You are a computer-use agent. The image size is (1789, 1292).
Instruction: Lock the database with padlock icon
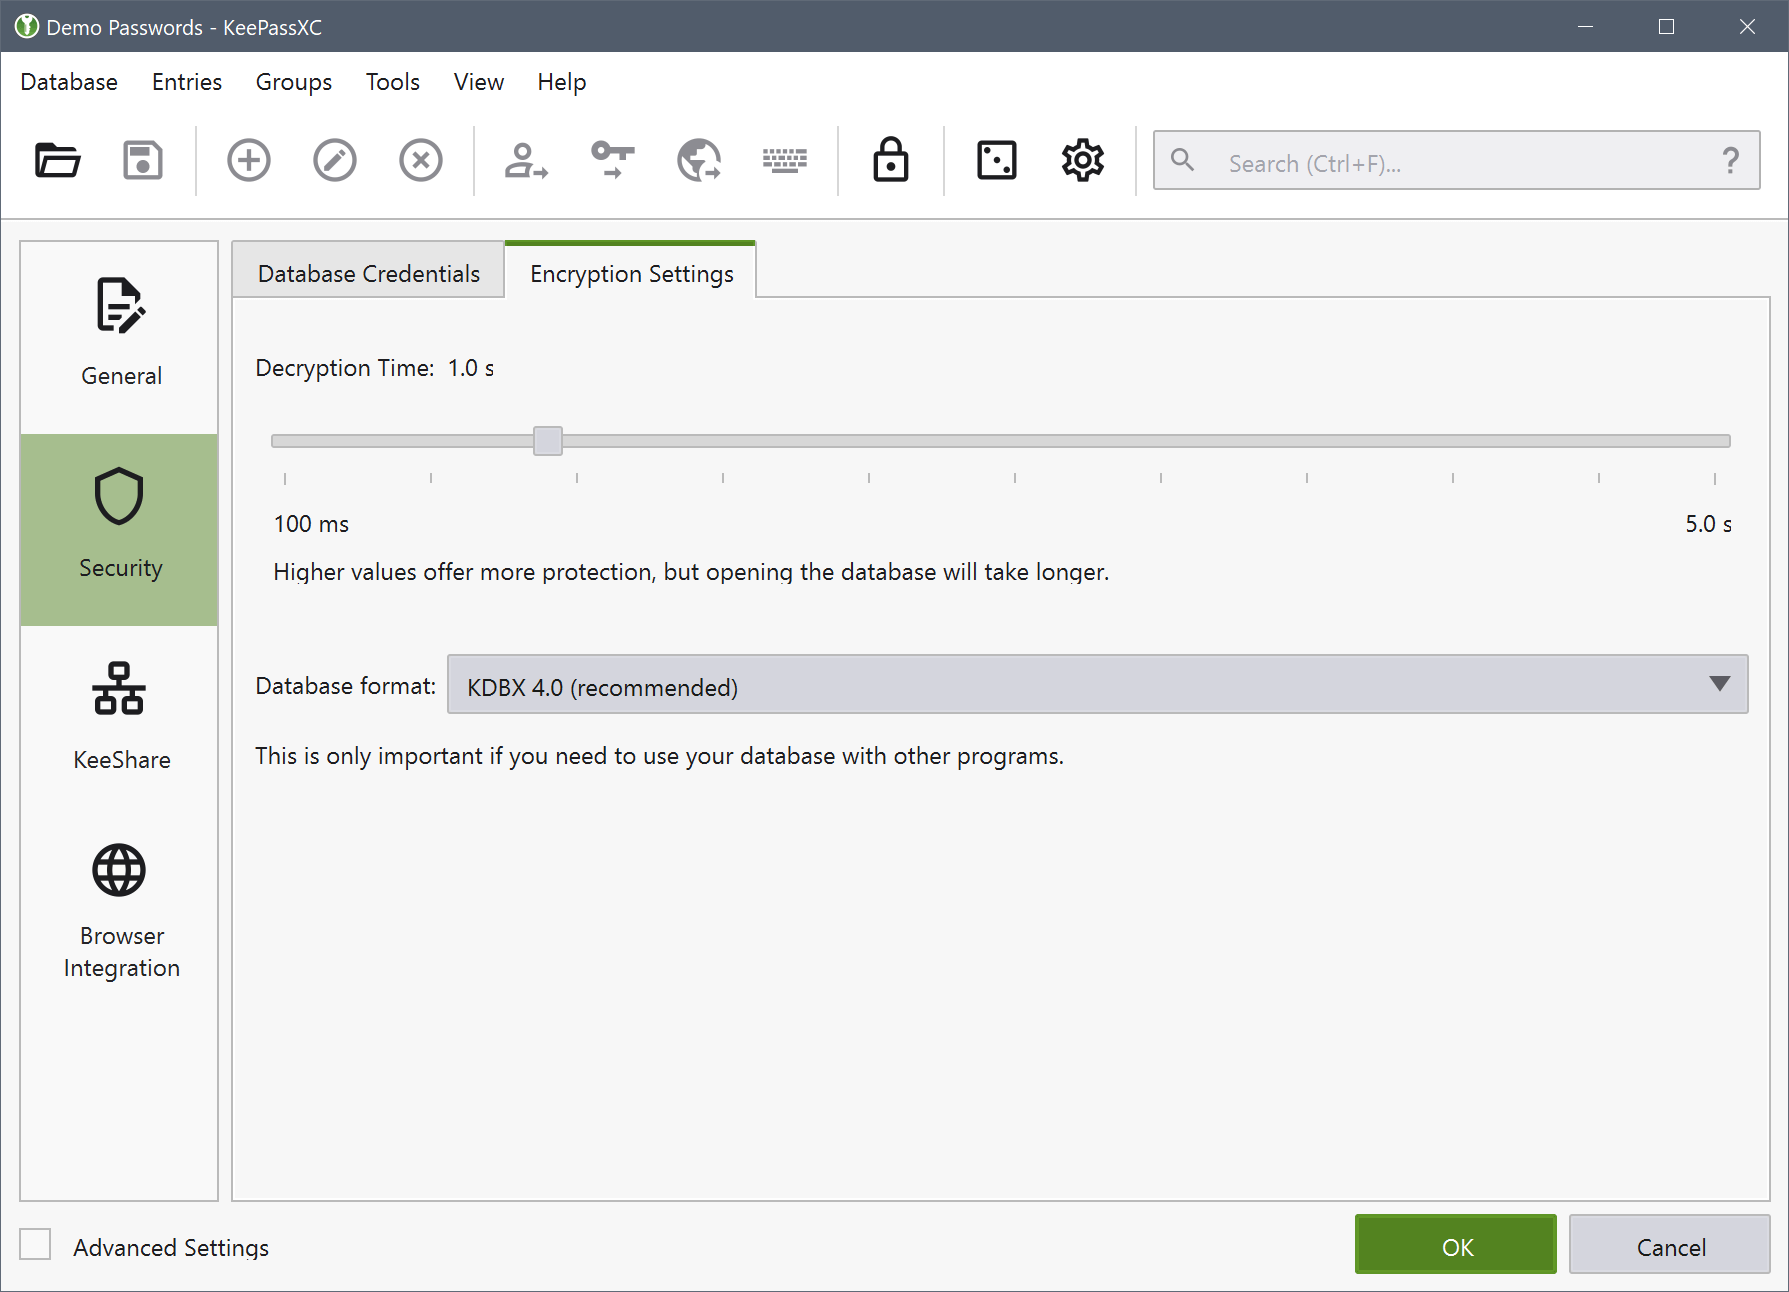[891, 160]
